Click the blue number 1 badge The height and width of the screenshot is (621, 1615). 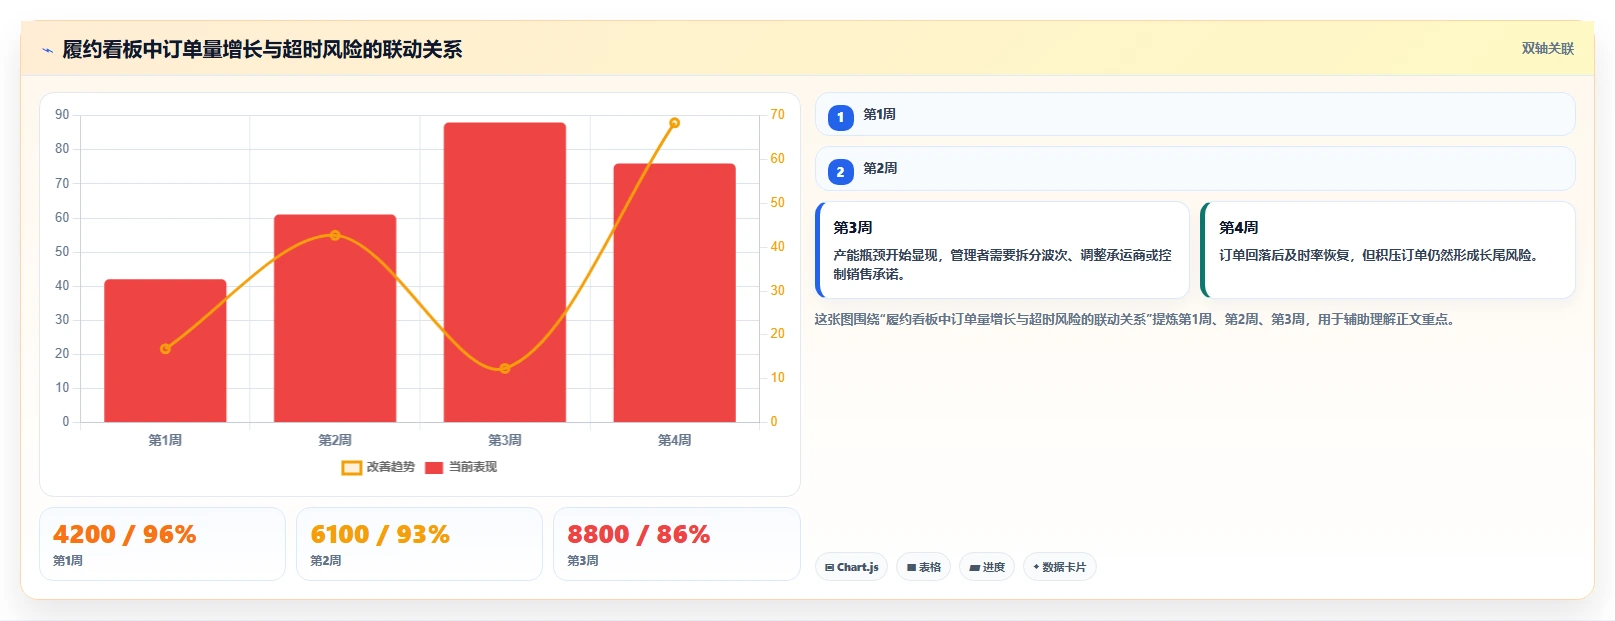coord(840,117)
